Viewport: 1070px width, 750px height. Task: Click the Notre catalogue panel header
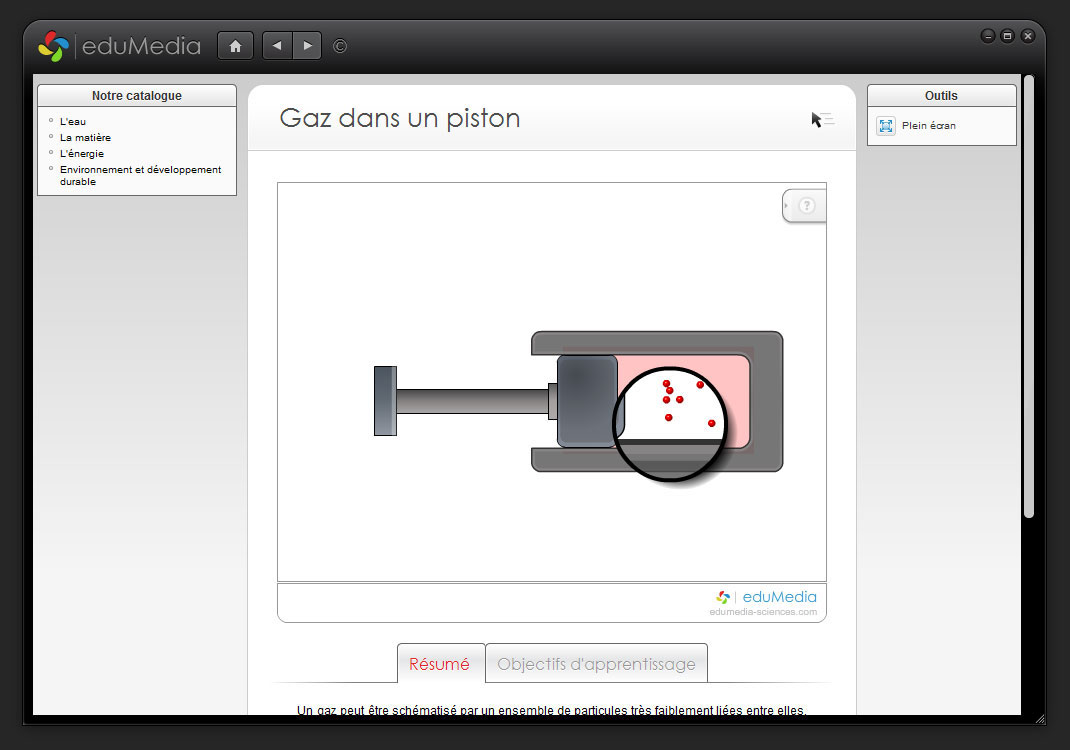point(137,96)
